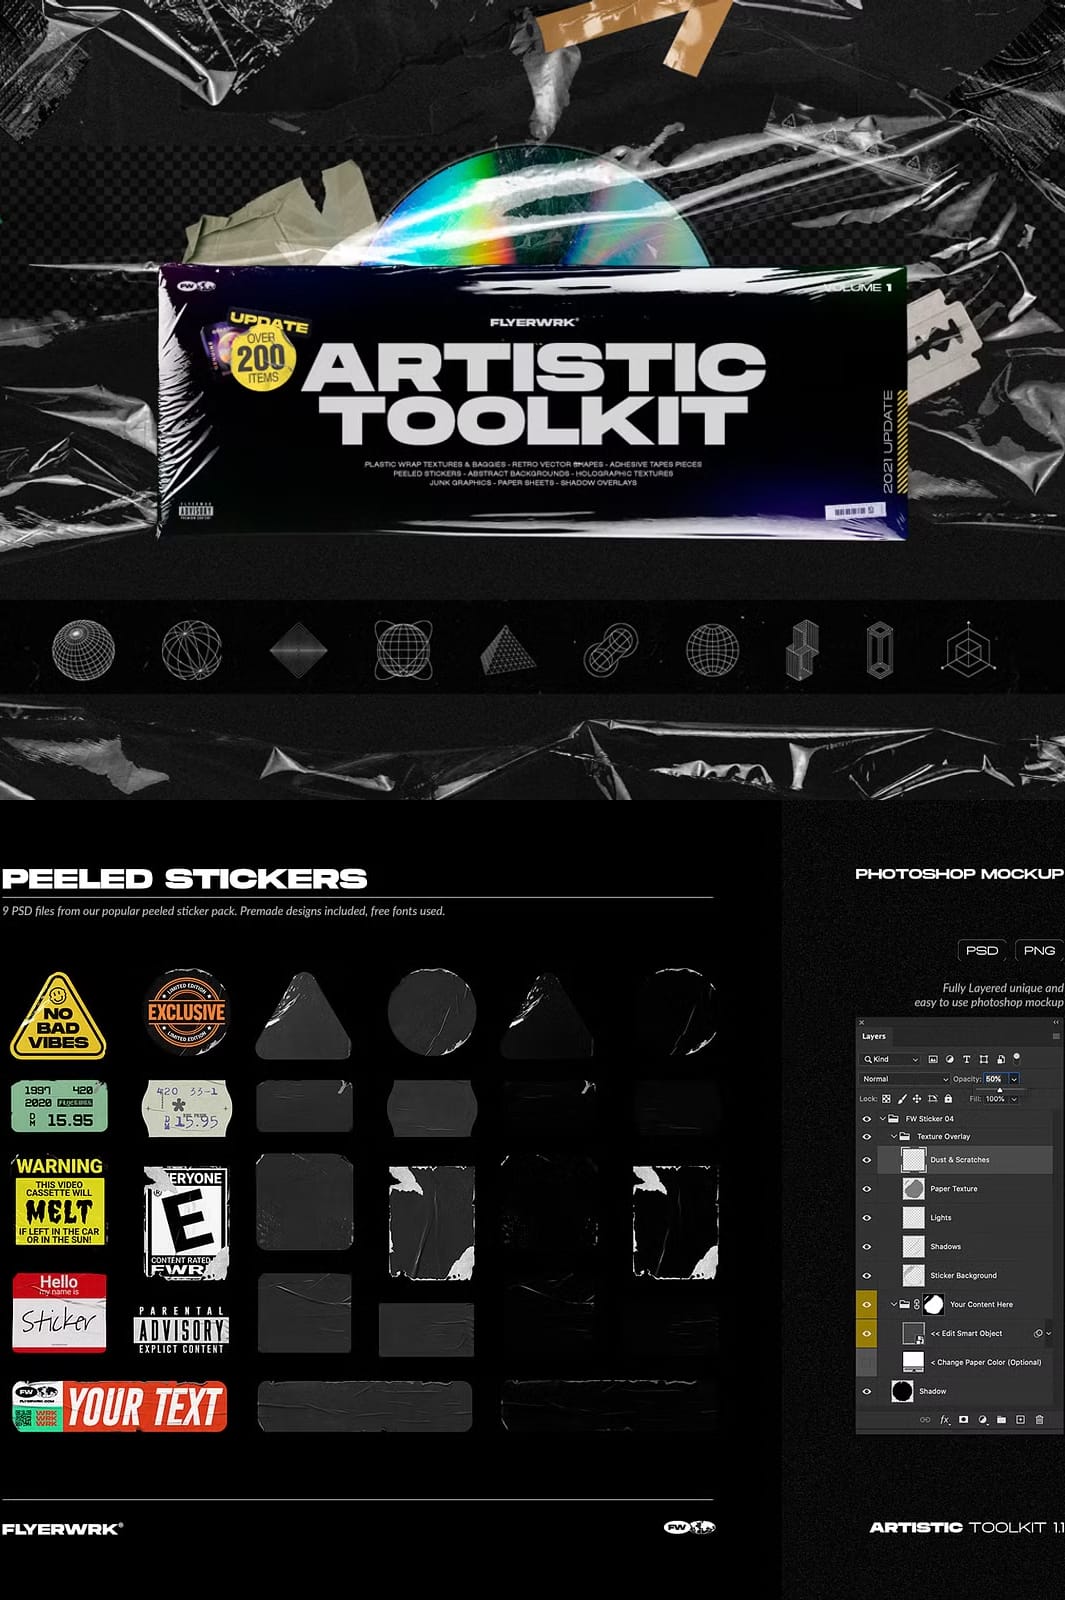
Task: Click the add layer mask icon
Action: click(964, 1420)
